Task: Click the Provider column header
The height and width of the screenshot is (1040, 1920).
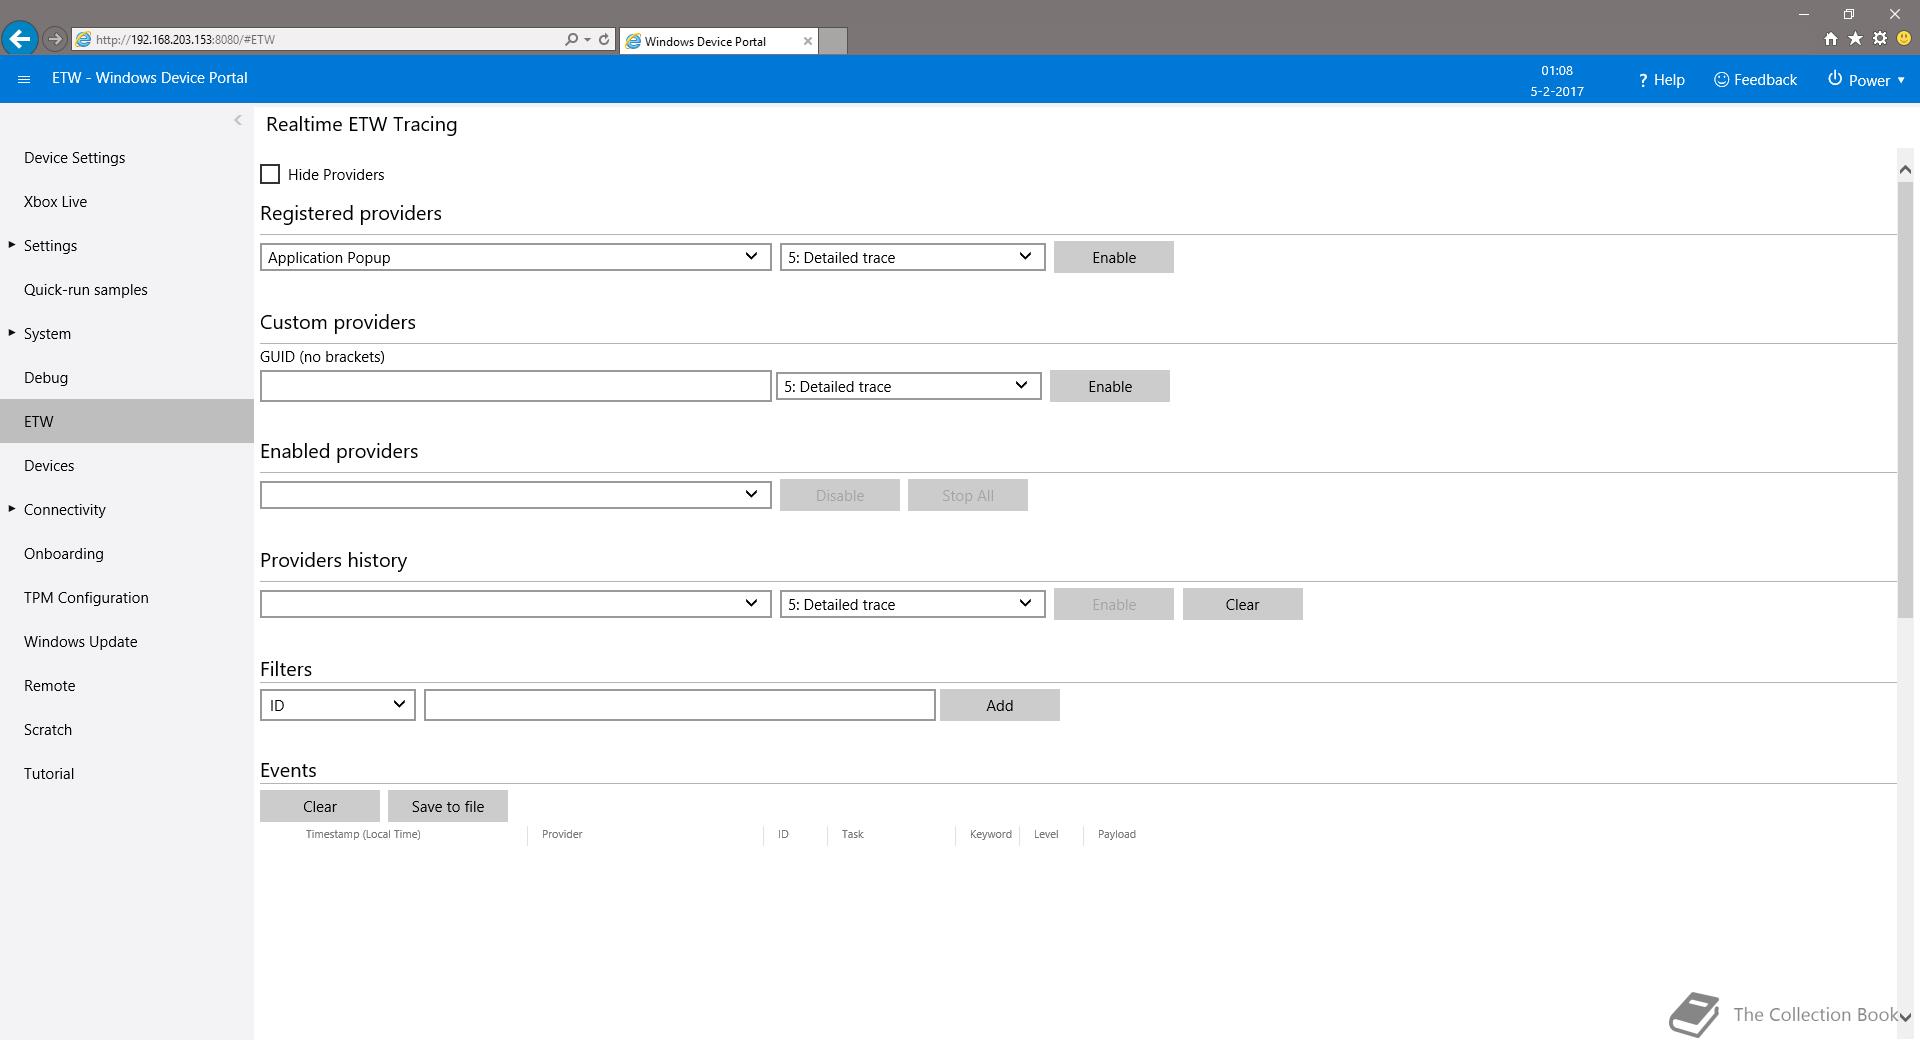Action: [562, 834]
